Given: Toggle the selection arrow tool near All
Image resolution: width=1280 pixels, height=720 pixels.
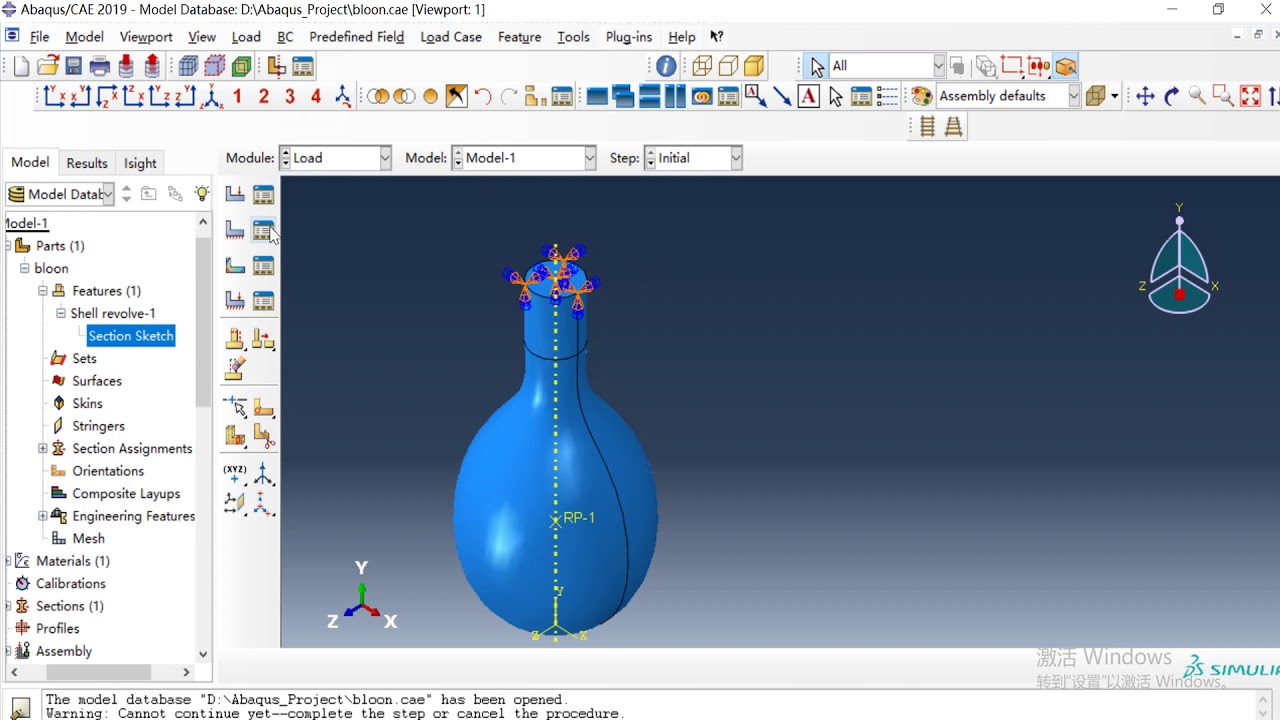Looking at the screenshot, I should click(x=817, y=67).
